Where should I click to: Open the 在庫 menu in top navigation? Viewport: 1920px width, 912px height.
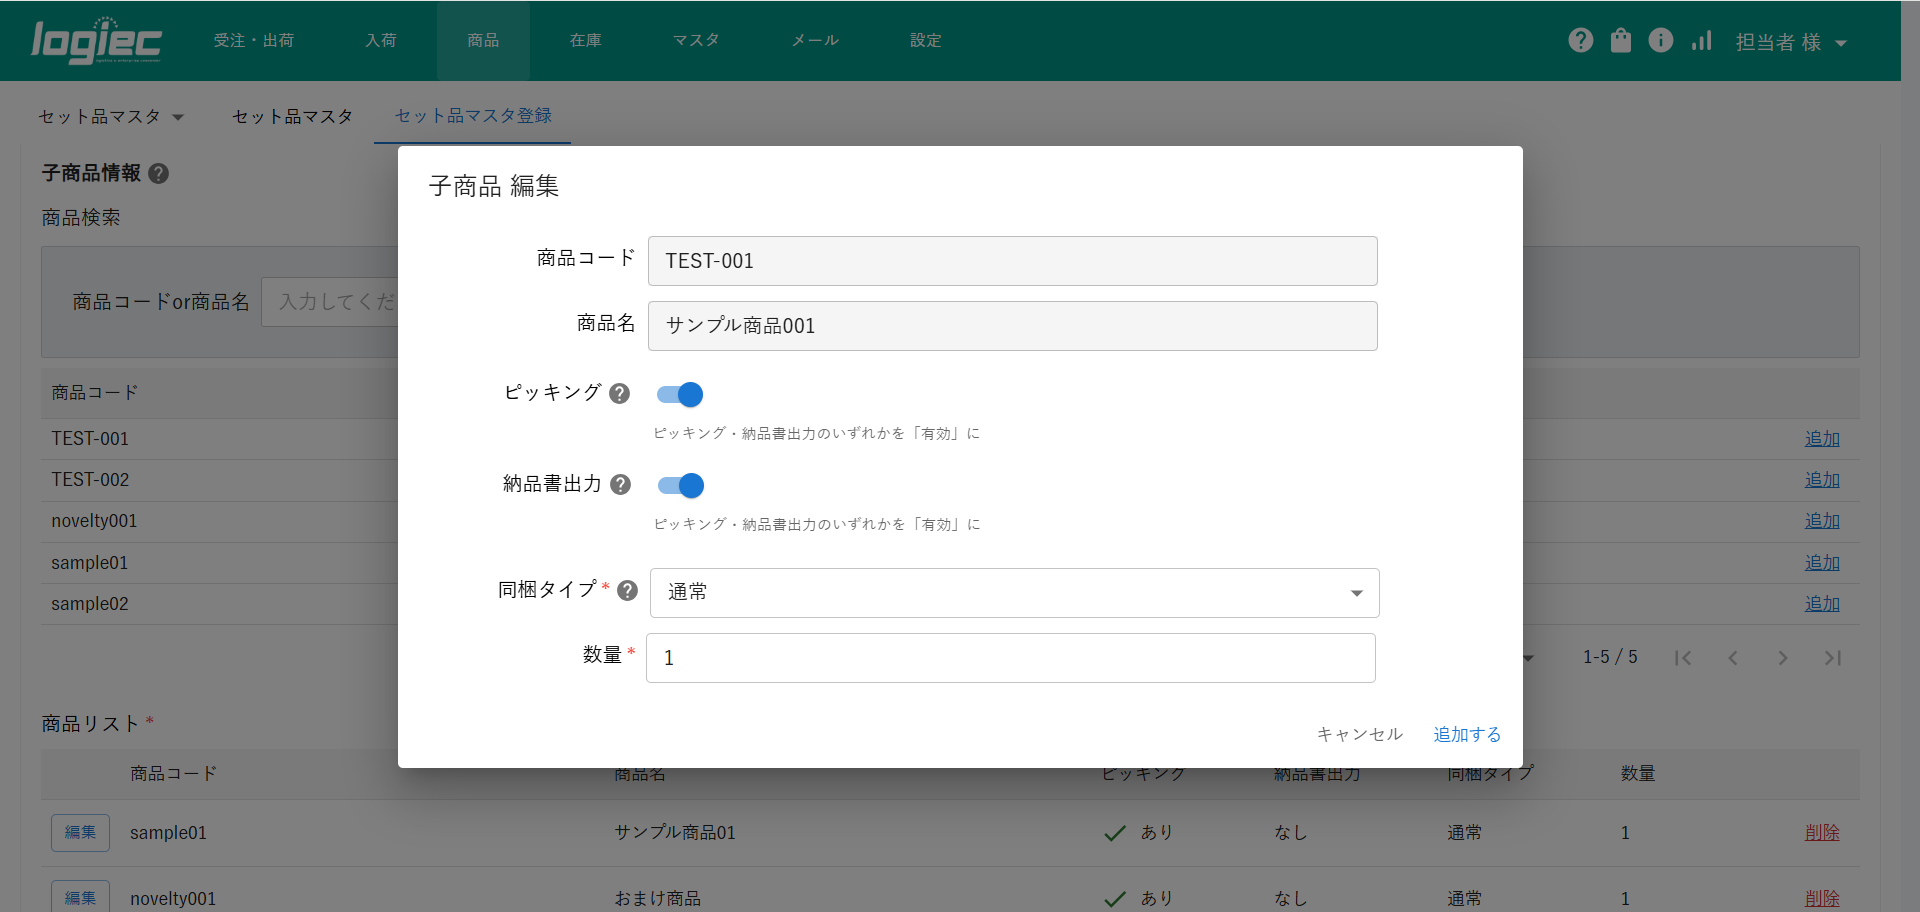pos(585,41)
